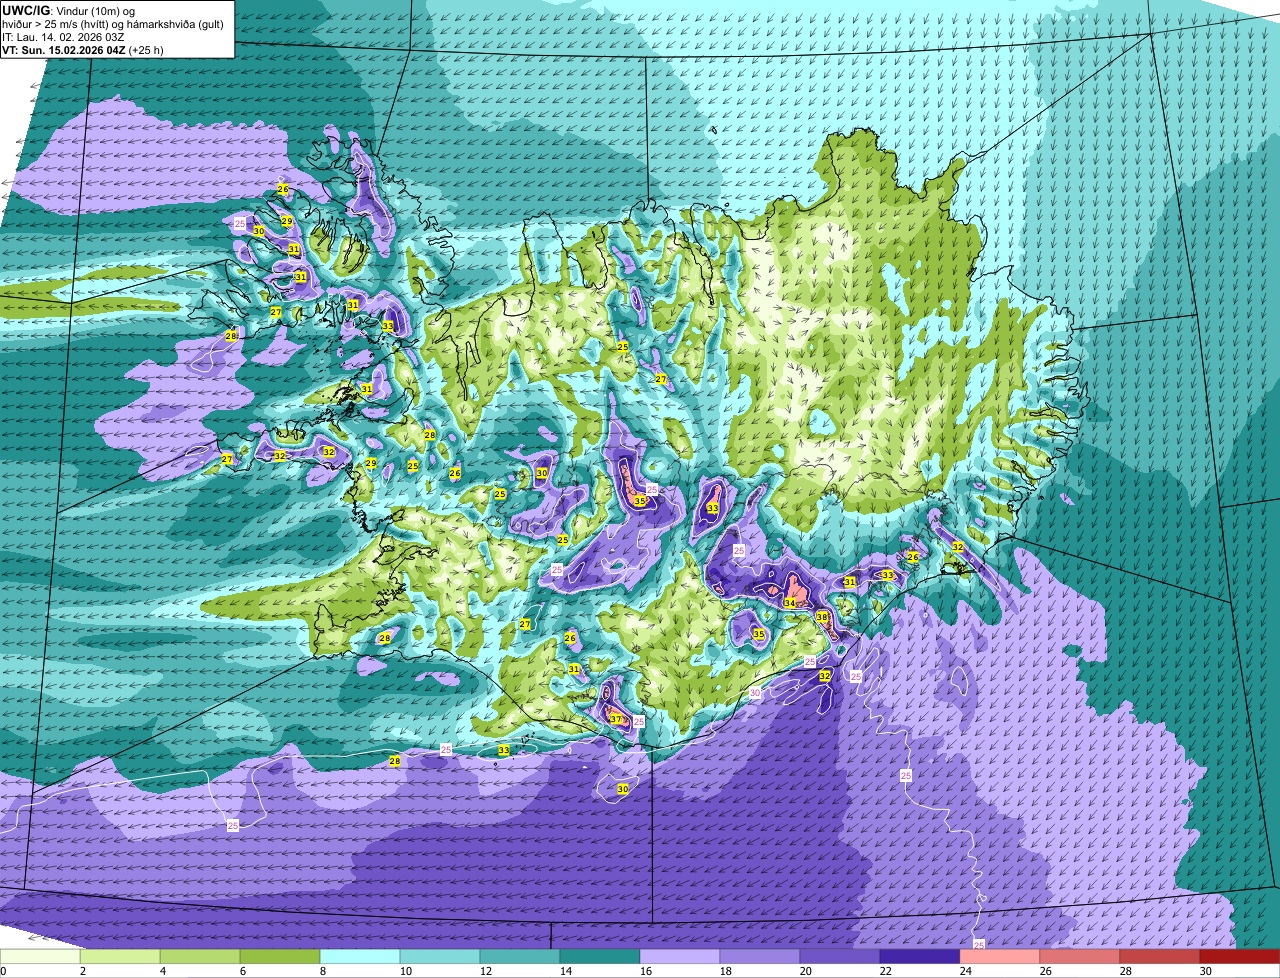Click the "UWC/IG: Vindur (10m) og" title line

tap(68, 10)
